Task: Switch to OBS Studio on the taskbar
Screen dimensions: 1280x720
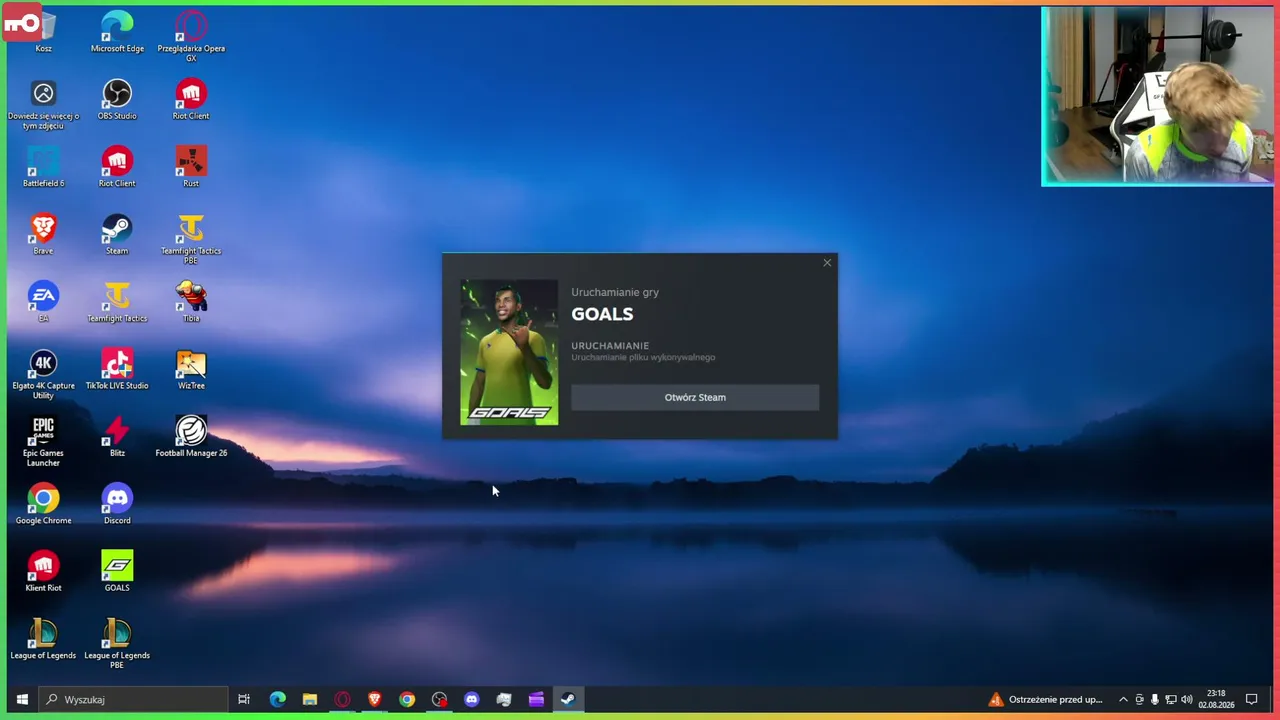Action: coord(439,699)
